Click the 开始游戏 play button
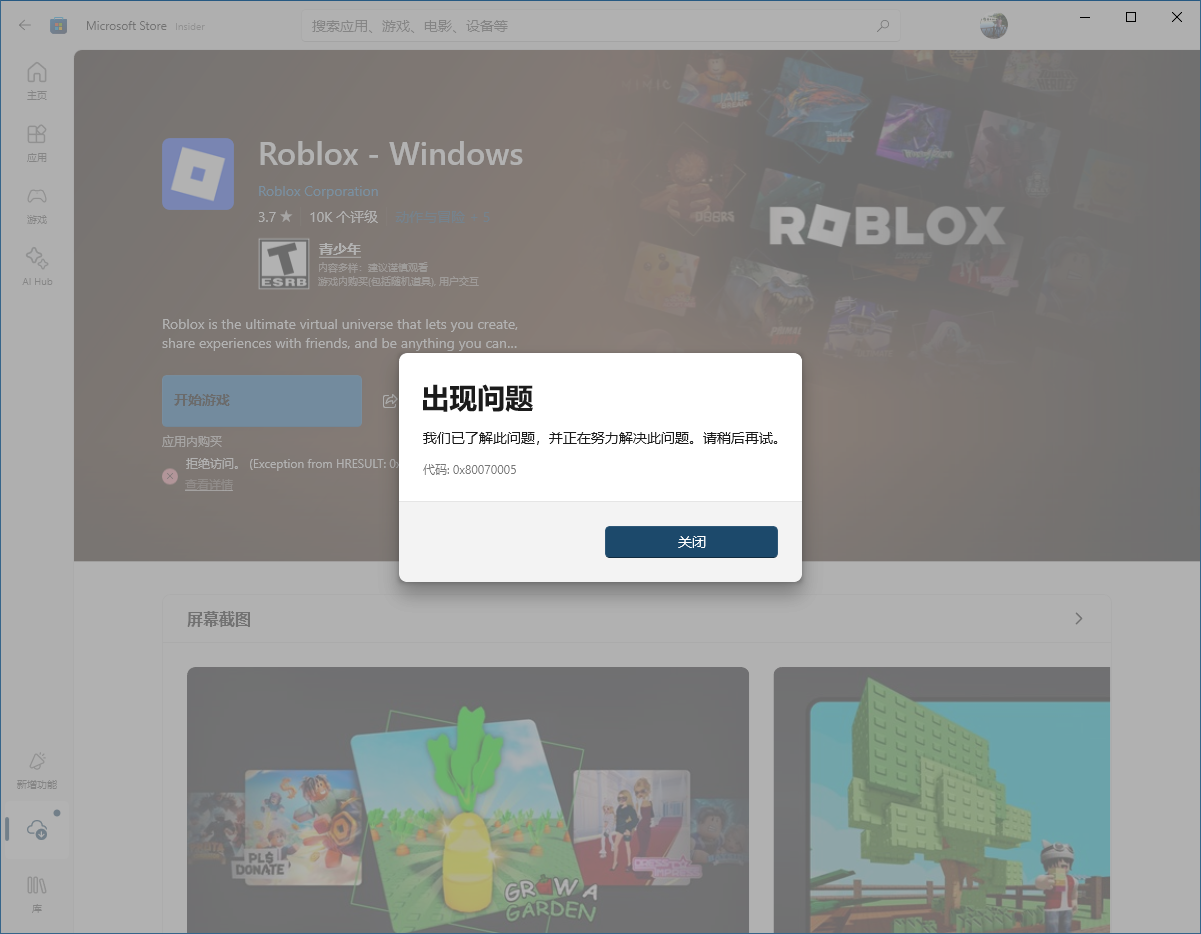1201x934 pixels. (262, 400)
